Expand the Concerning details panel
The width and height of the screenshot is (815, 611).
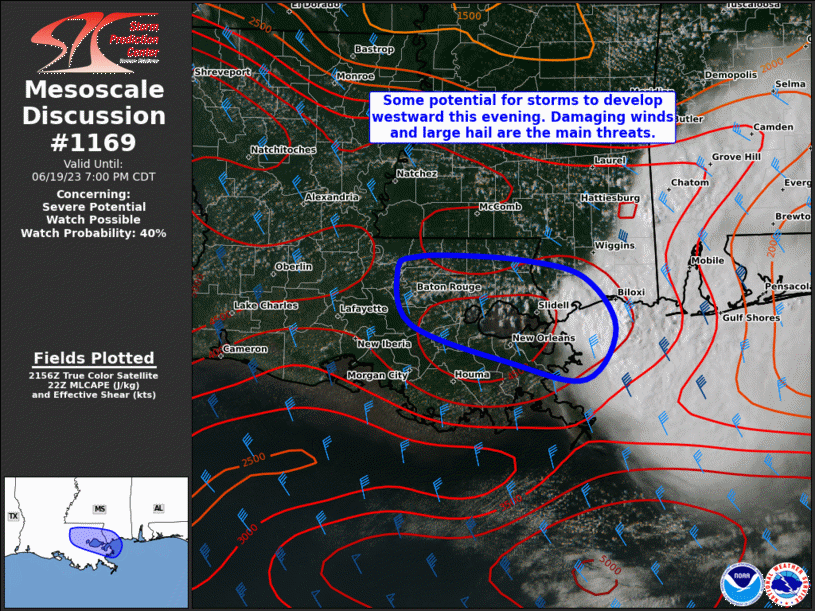click(94, 194)
